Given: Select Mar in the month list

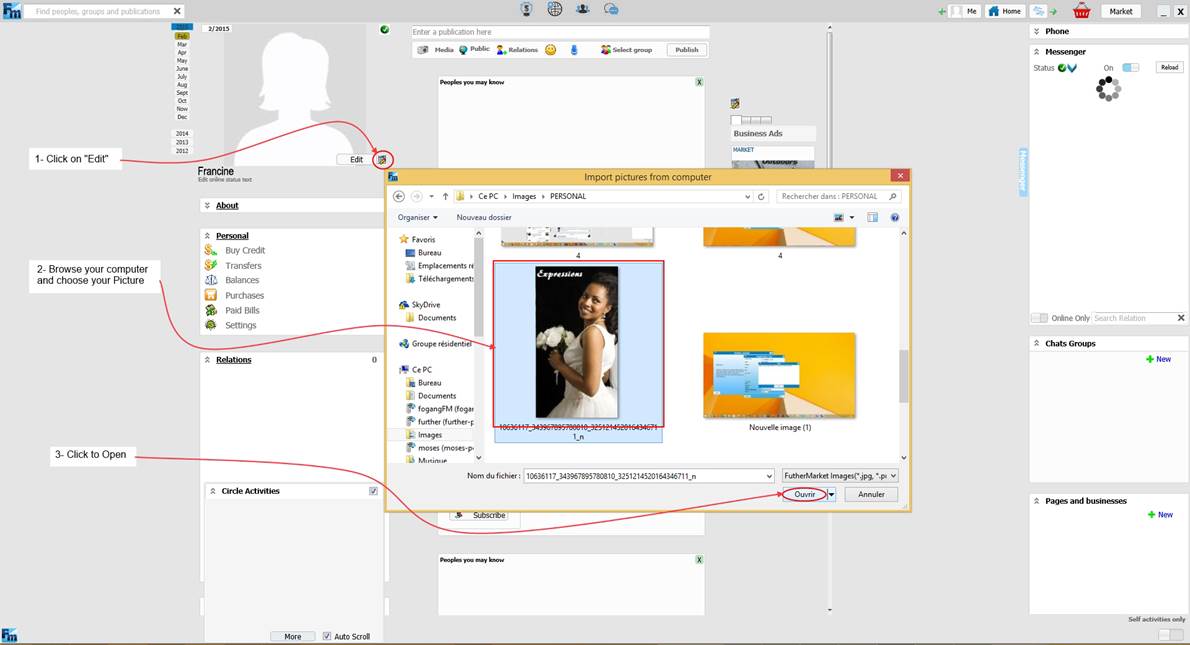Looking at the screenshot, I should coord(182,44).
